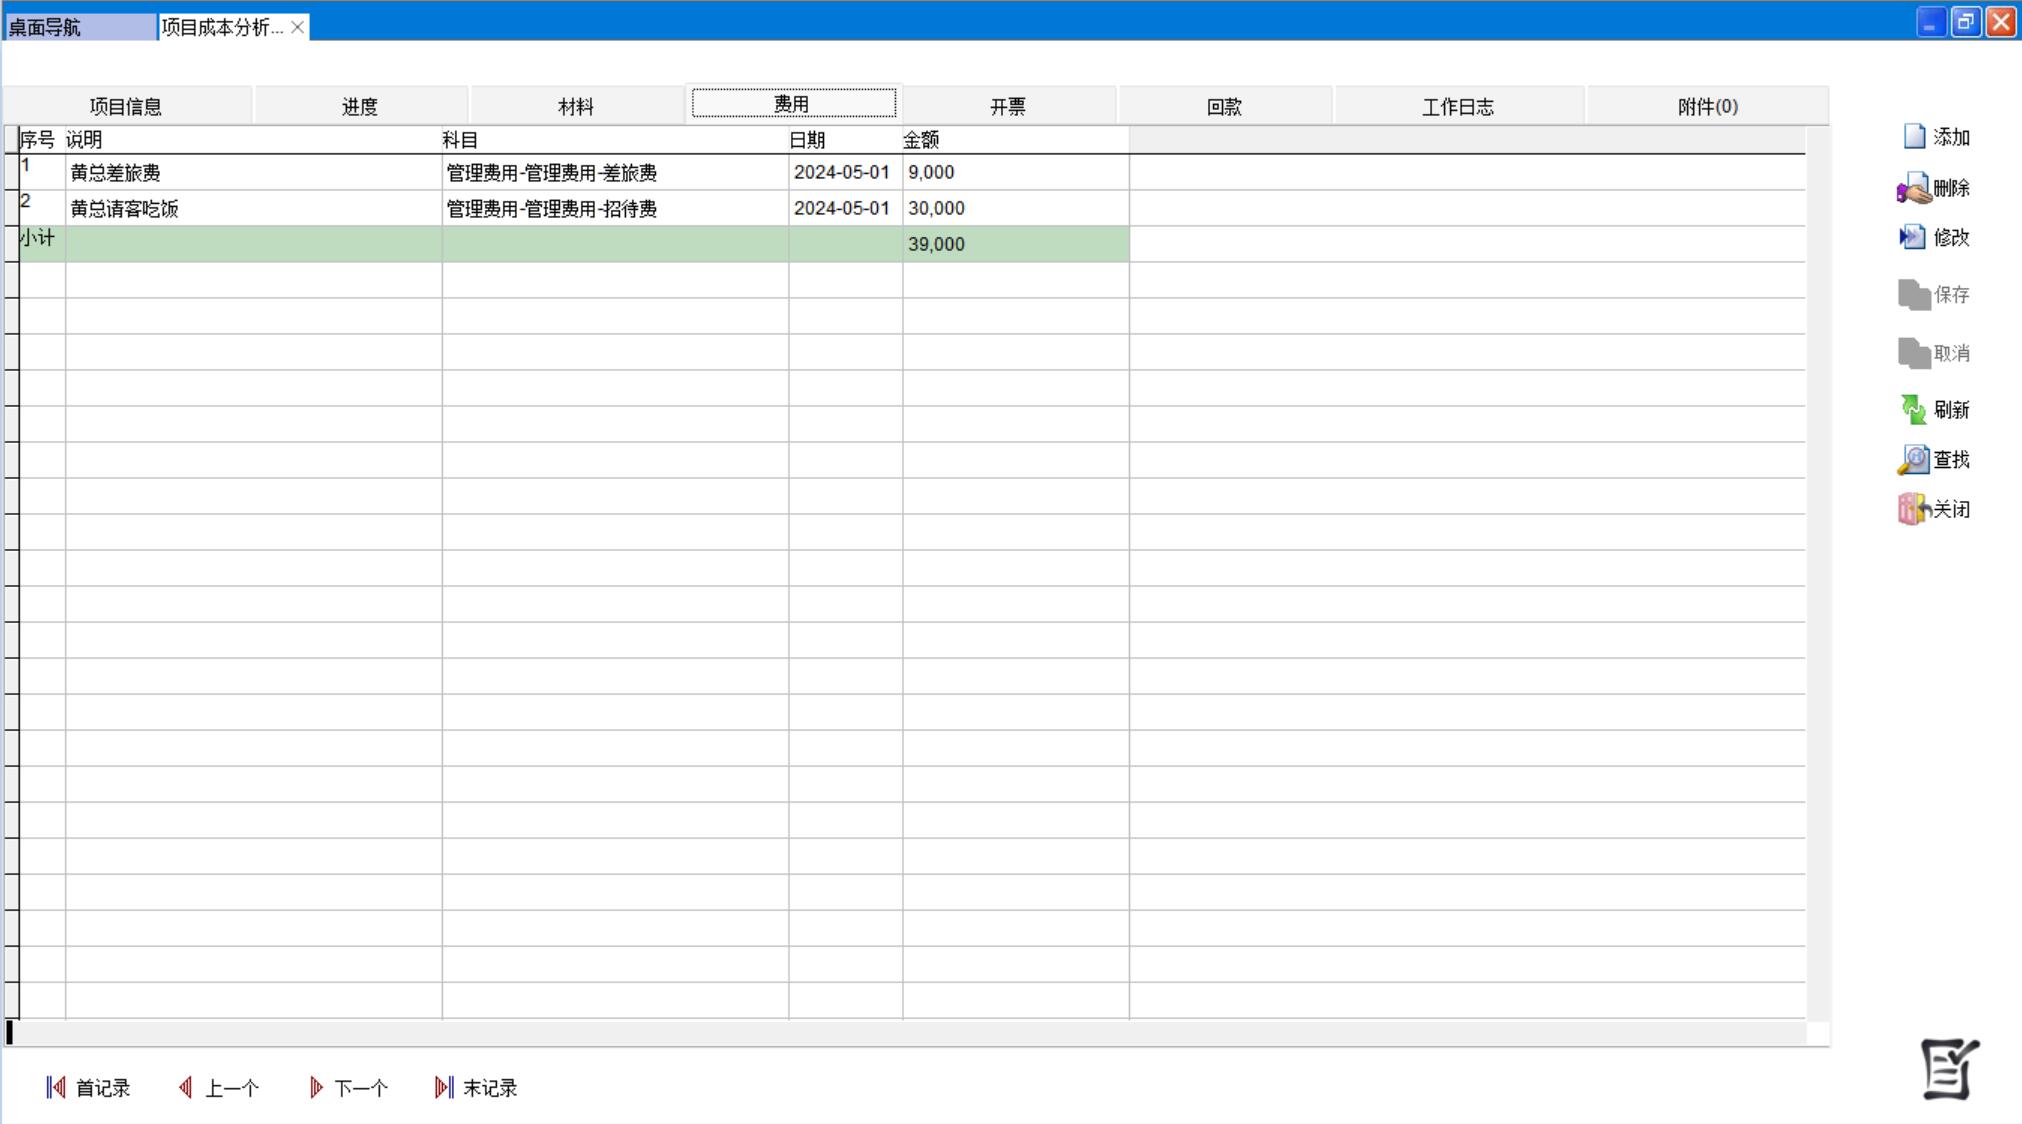The width and height of the screenshot is (2022, 1124).
Task: Close the 项目成本分析 document tab
Action: 297,27
